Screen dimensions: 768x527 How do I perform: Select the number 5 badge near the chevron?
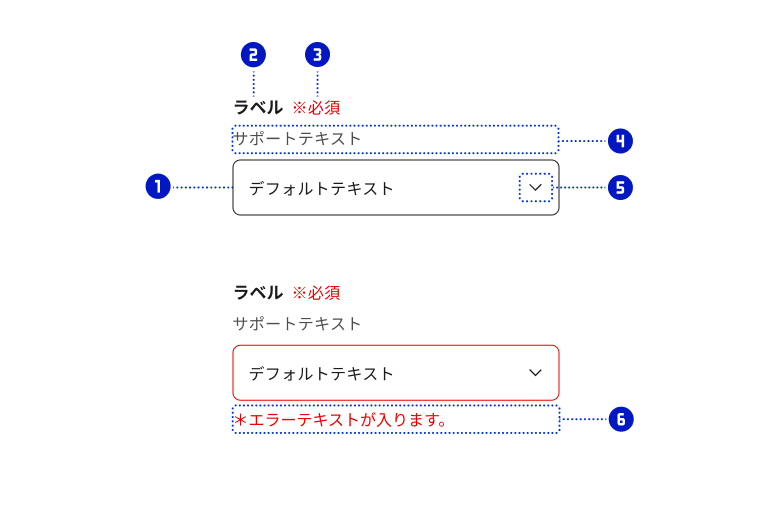[x=620, y=188]
